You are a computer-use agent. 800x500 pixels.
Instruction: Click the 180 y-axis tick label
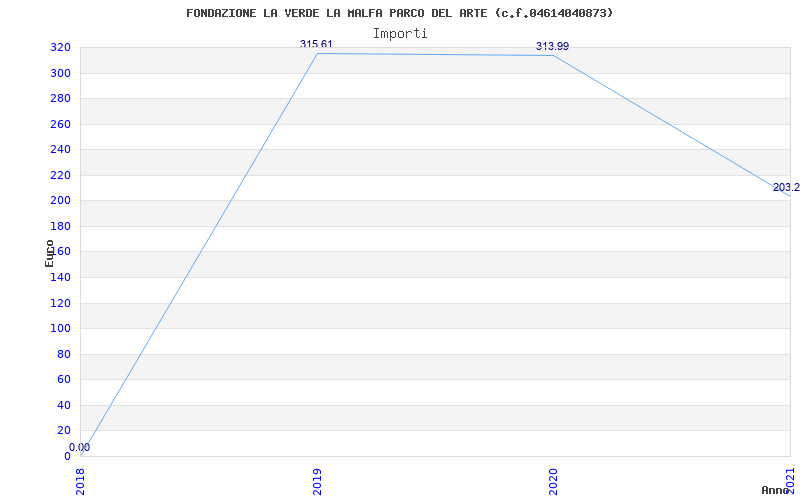(60, 227)
